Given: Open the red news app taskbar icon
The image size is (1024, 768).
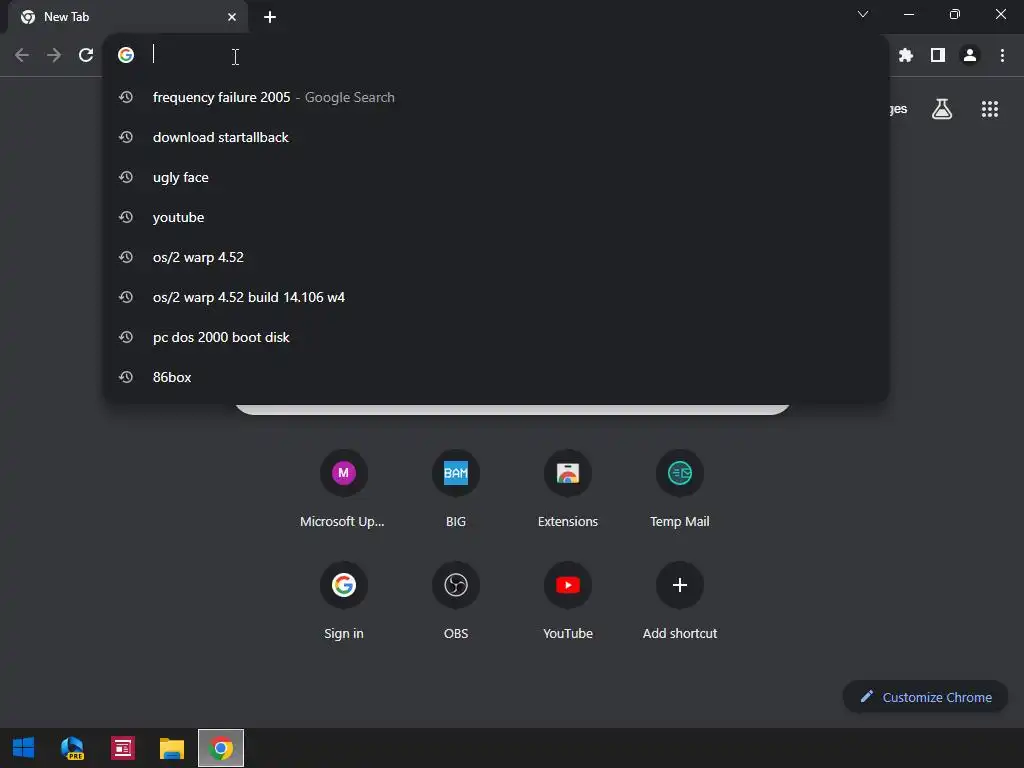Looking at the screenshot, I should (122, 748).
